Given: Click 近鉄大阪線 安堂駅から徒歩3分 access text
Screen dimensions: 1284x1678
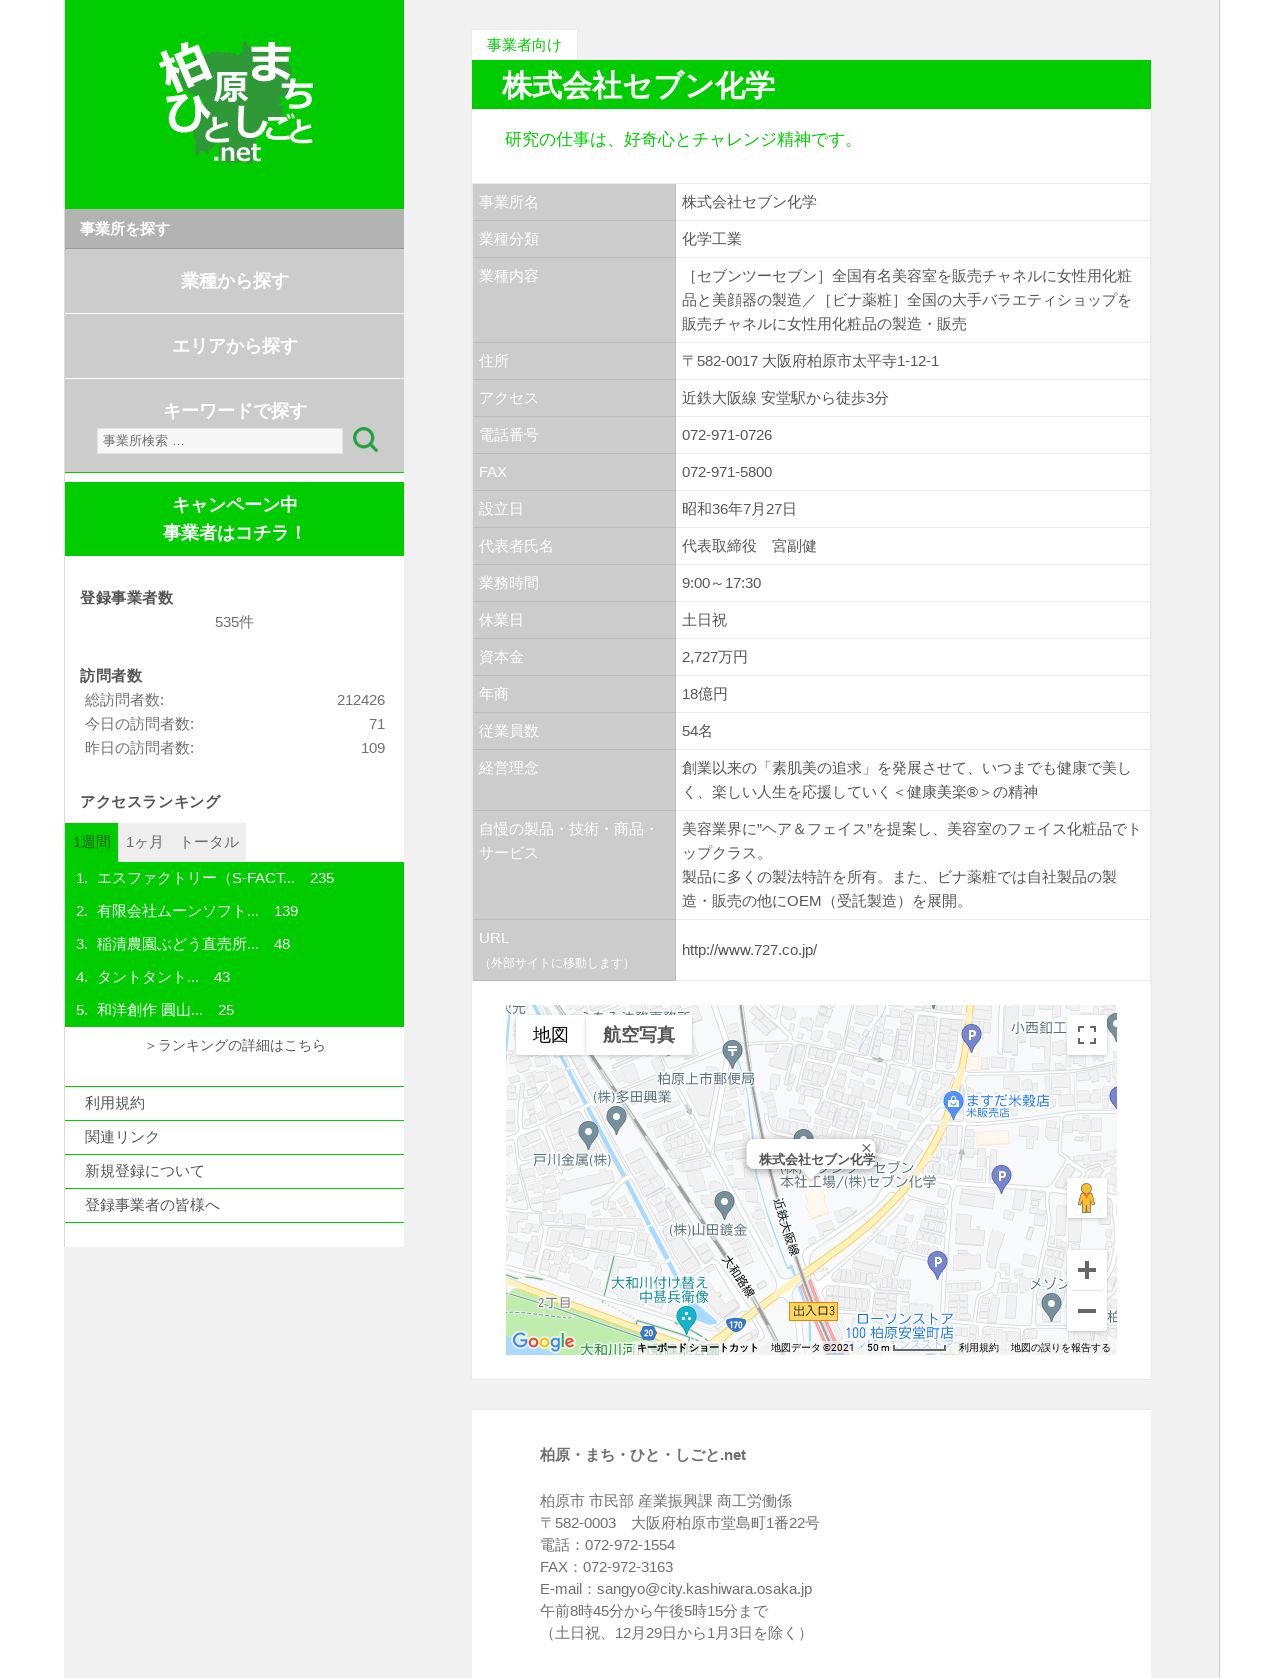Looking at the screenshot, I should click(785, 398).
